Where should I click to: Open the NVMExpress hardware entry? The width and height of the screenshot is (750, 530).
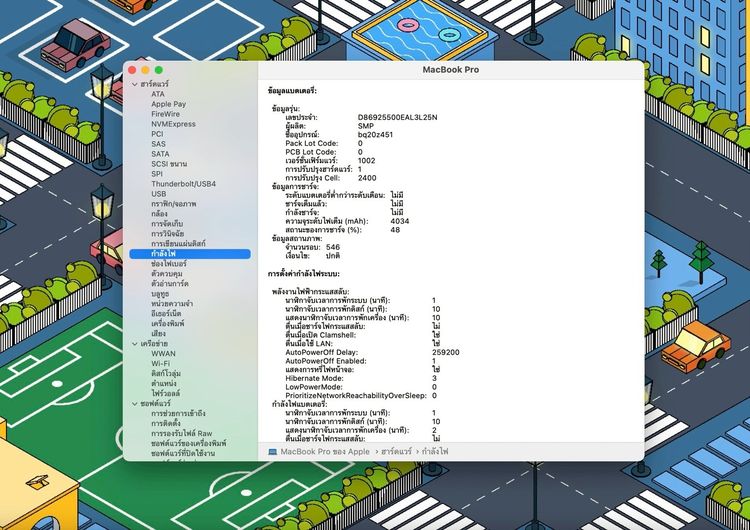coord(173,124)
